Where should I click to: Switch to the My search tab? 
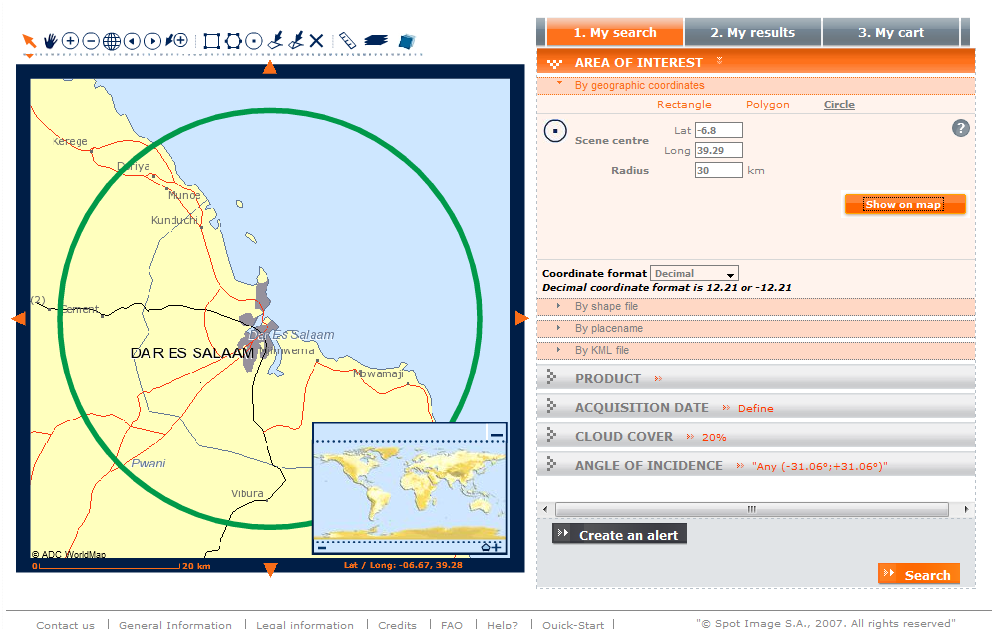coord(615,32)
